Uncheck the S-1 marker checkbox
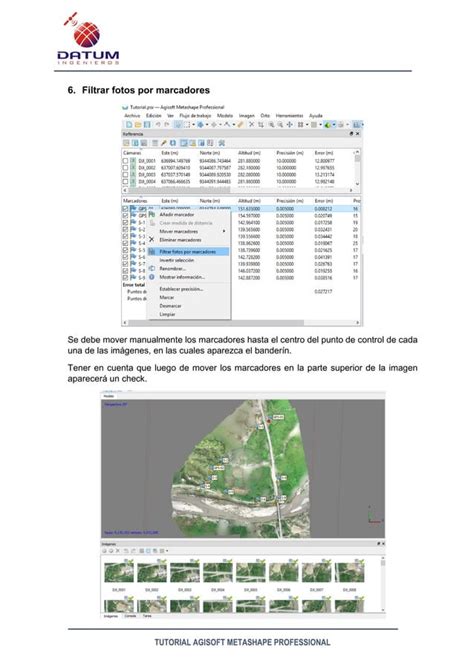The height and width of the screenshot is (670, 474). (x=125, y=223)
